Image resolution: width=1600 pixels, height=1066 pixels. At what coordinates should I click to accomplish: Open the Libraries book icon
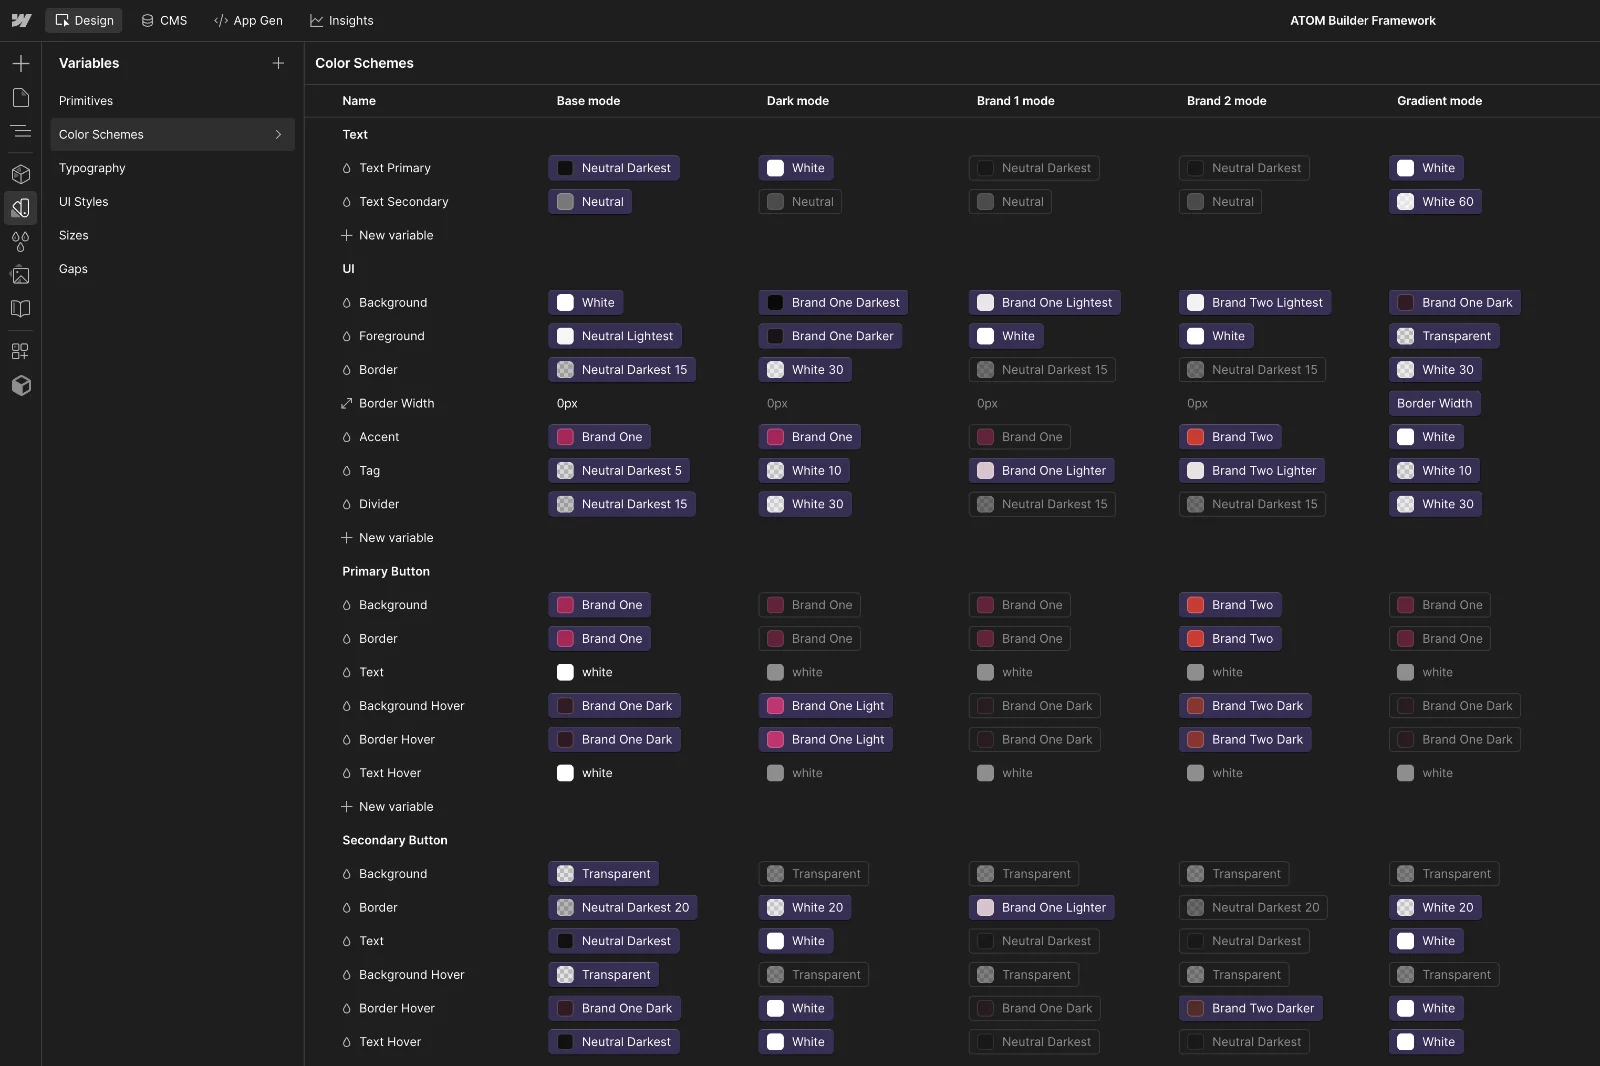point(22,309)
